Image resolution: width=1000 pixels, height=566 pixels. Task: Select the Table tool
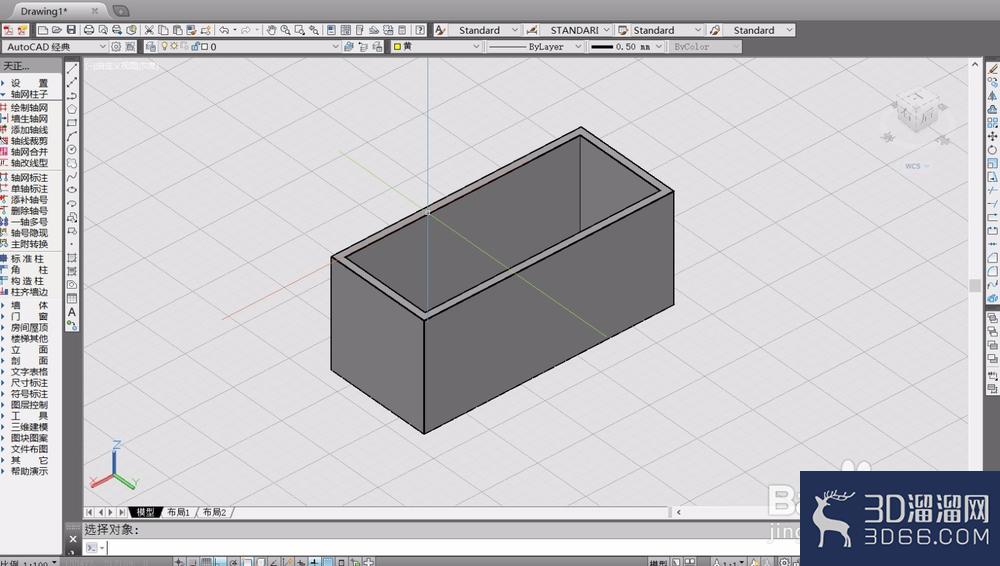pos(72,298)
